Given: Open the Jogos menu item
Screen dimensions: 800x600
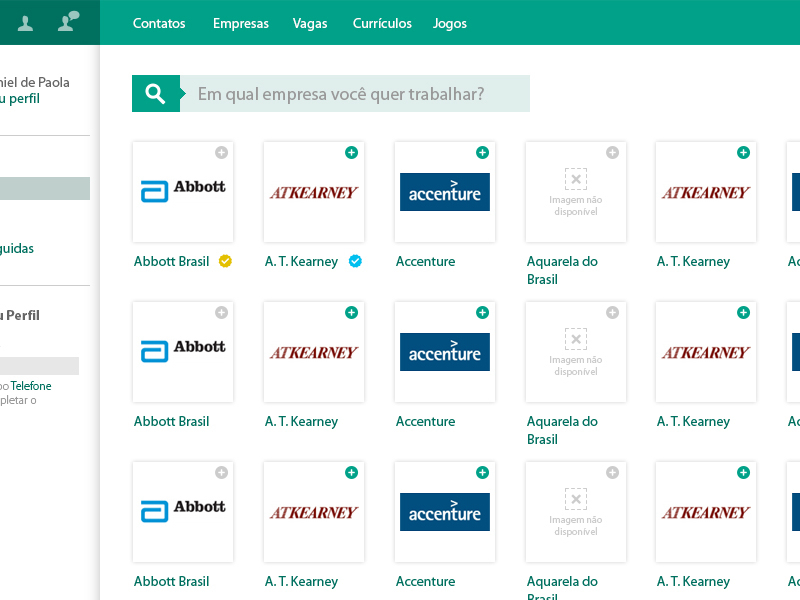Looking at the screenshot, I should coord(449,24).
